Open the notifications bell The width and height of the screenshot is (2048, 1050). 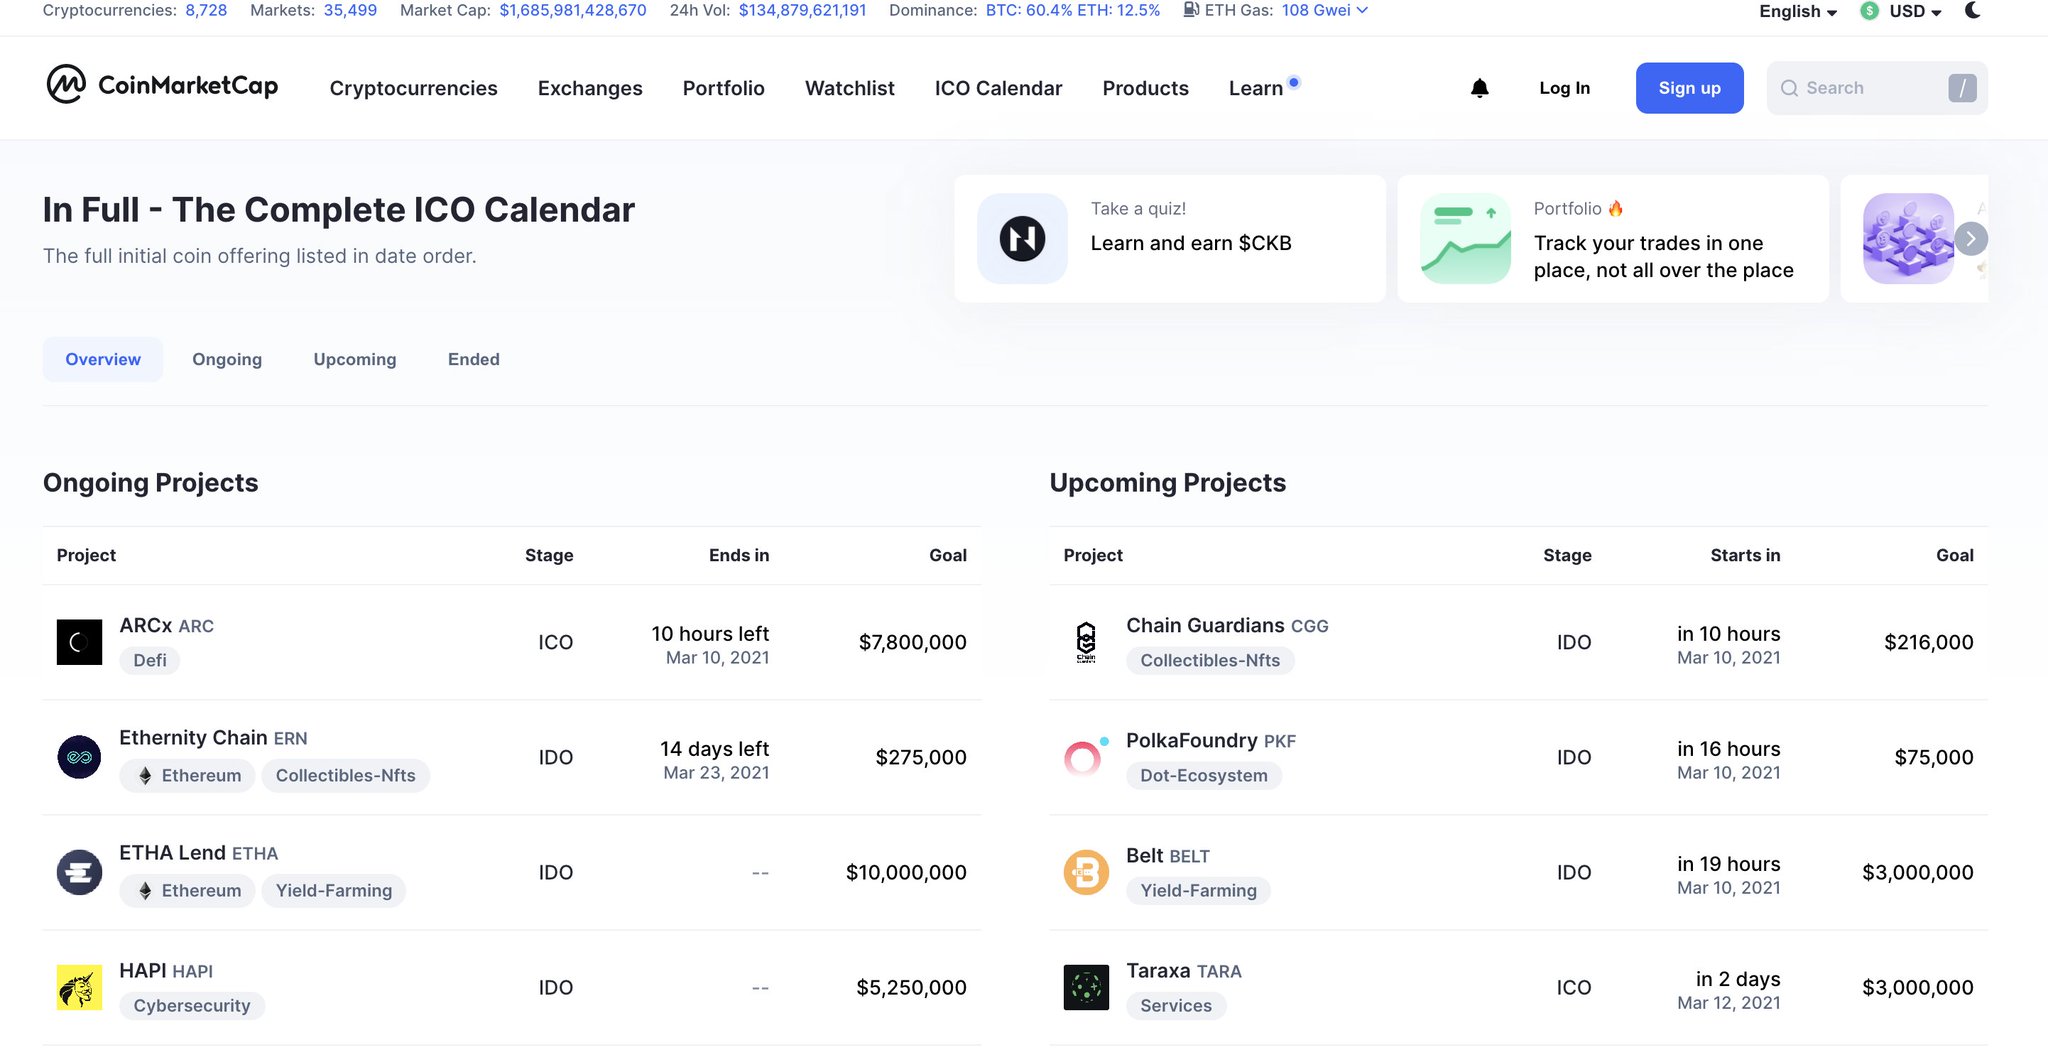[1480, 88]
